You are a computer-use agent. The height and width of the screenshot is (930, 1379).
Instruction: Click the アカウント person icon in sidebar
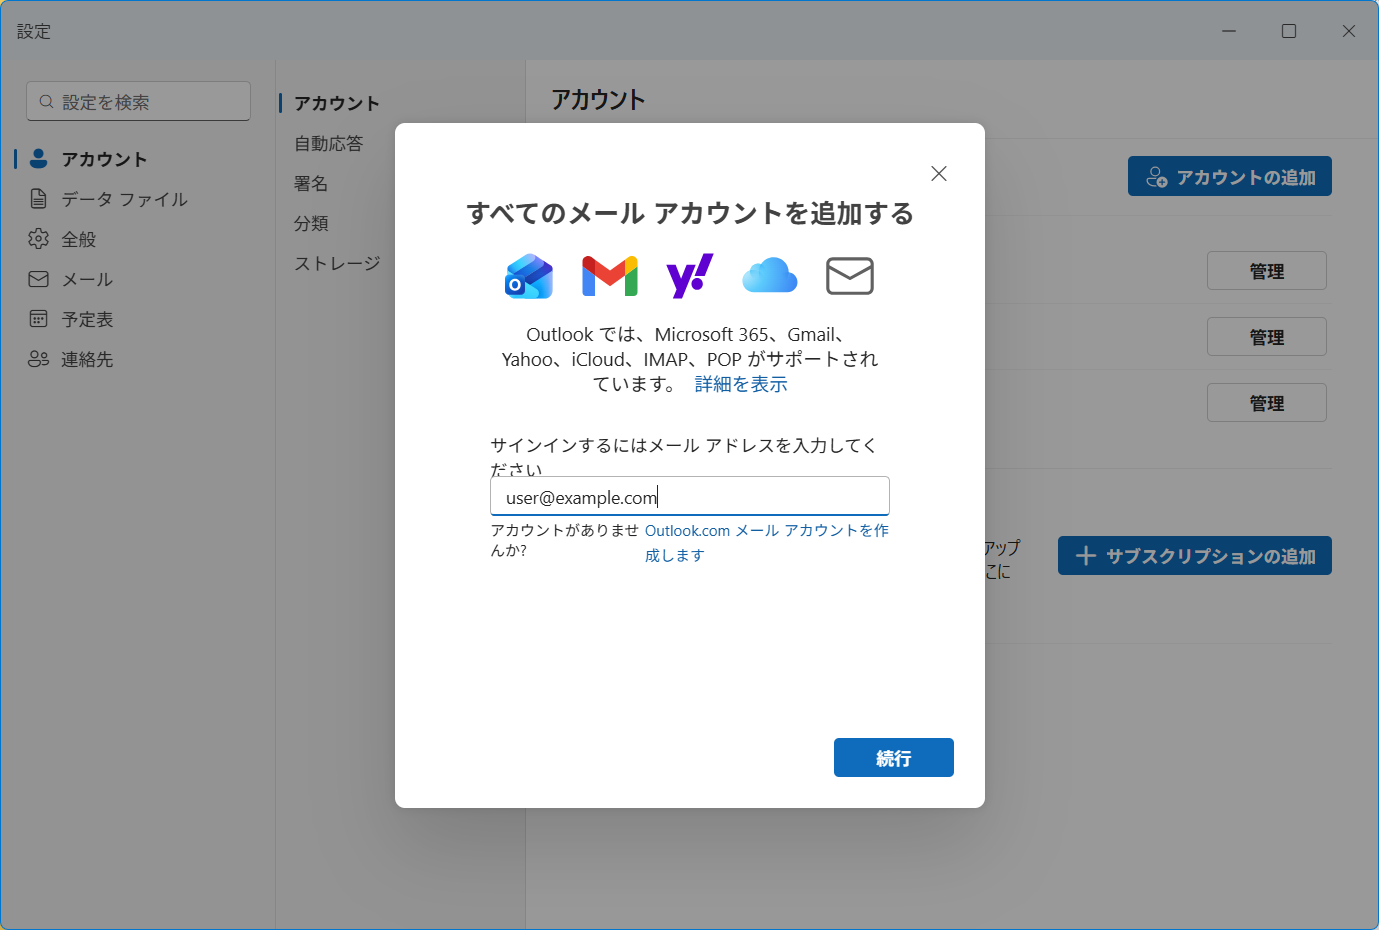point(39,158)
